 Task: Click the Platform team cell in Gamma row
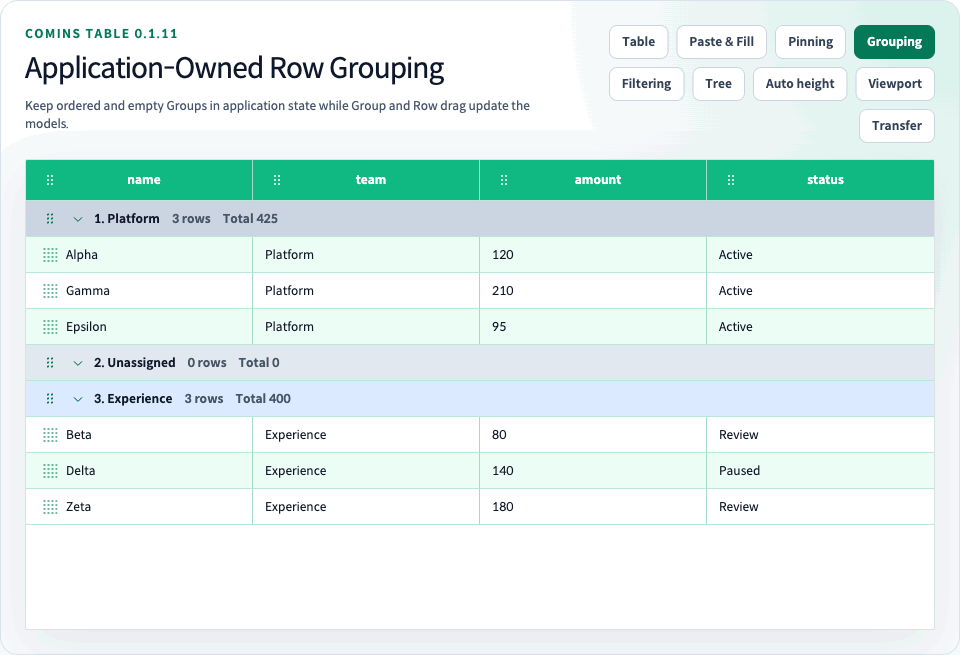pyautogui.click(x=366, y=291)
